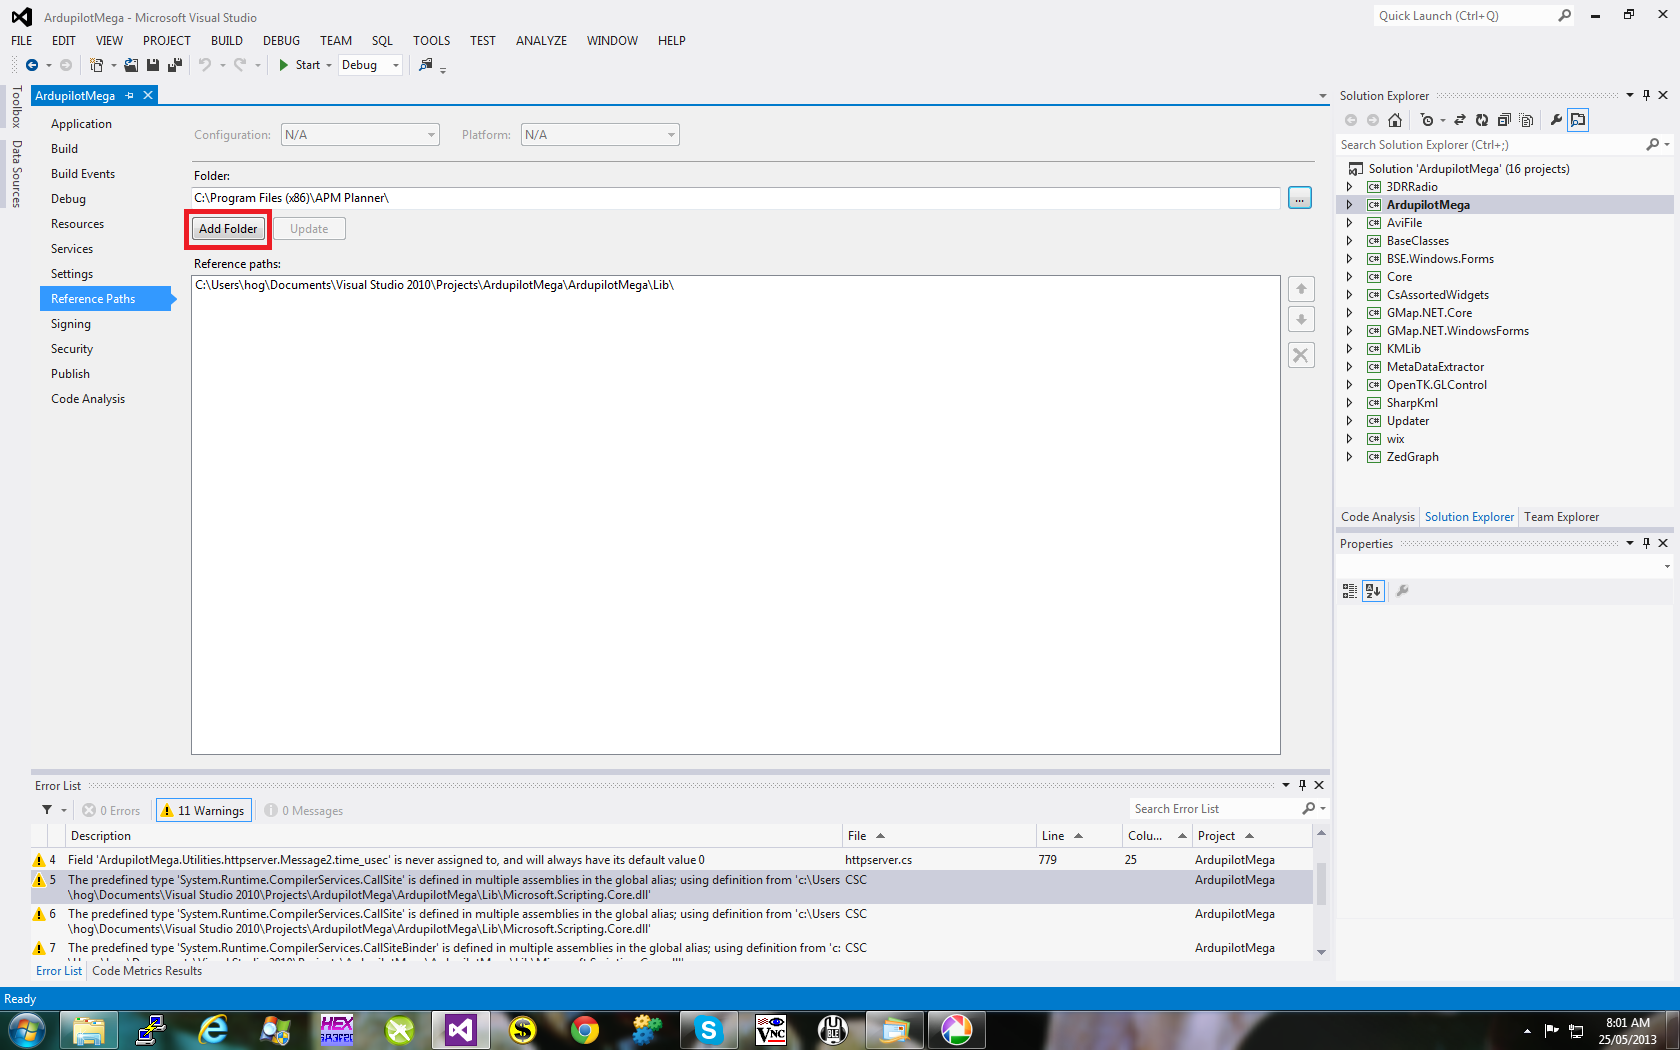This screenshot has width=1680, height=1050.
Task: Open Solution Explorer search options dropdown
Action: point(1666,145)
